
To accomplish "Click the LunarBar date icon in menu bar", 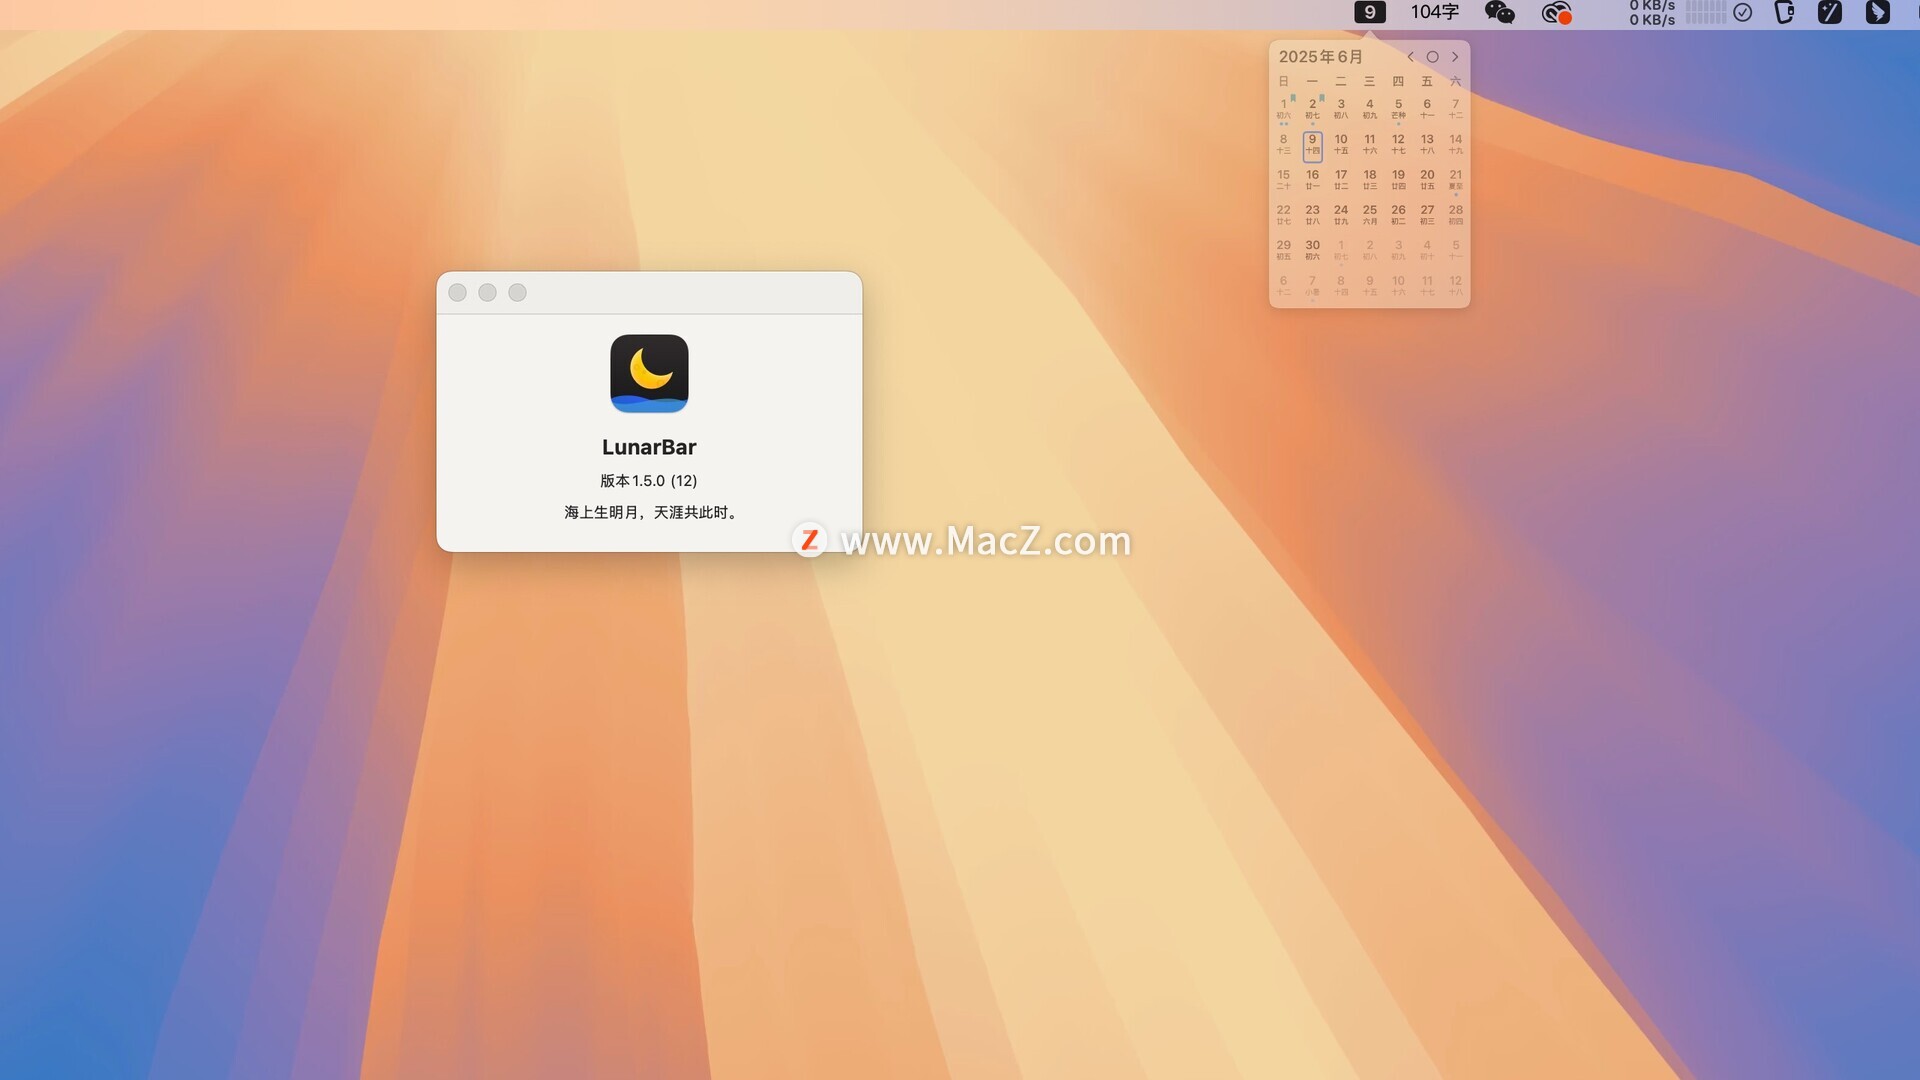I will pyautogui.click(x=1369, y=12).
